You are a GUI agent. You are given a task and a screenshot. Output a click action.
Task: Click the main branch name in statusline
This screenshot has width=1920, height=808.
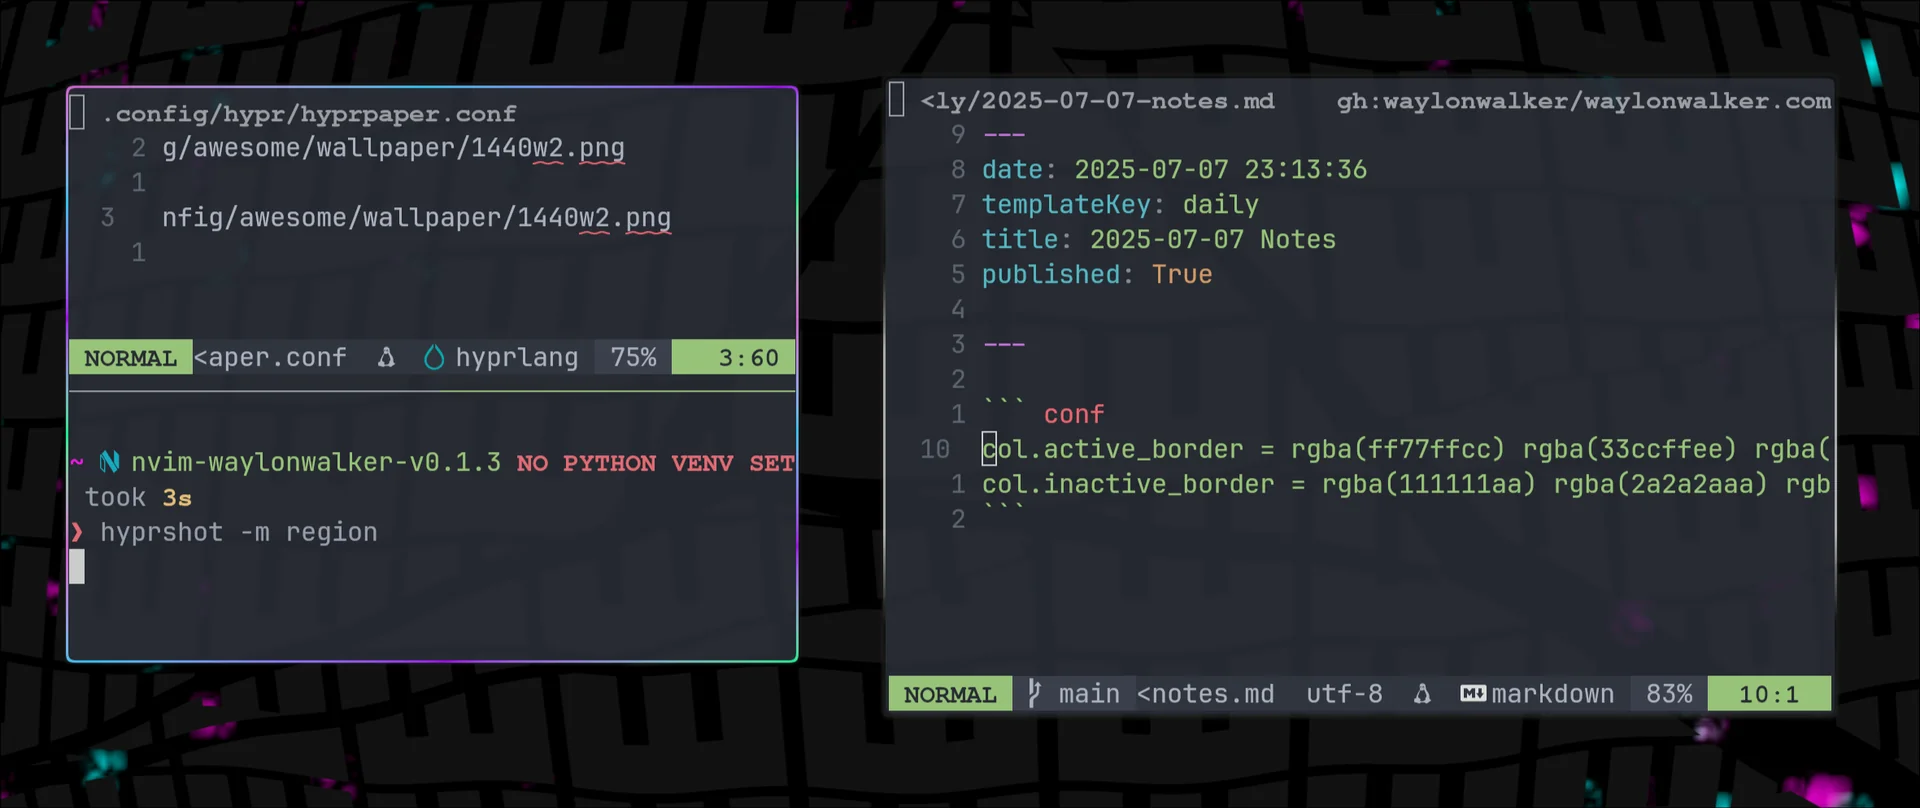click(x=1089, y=694)
